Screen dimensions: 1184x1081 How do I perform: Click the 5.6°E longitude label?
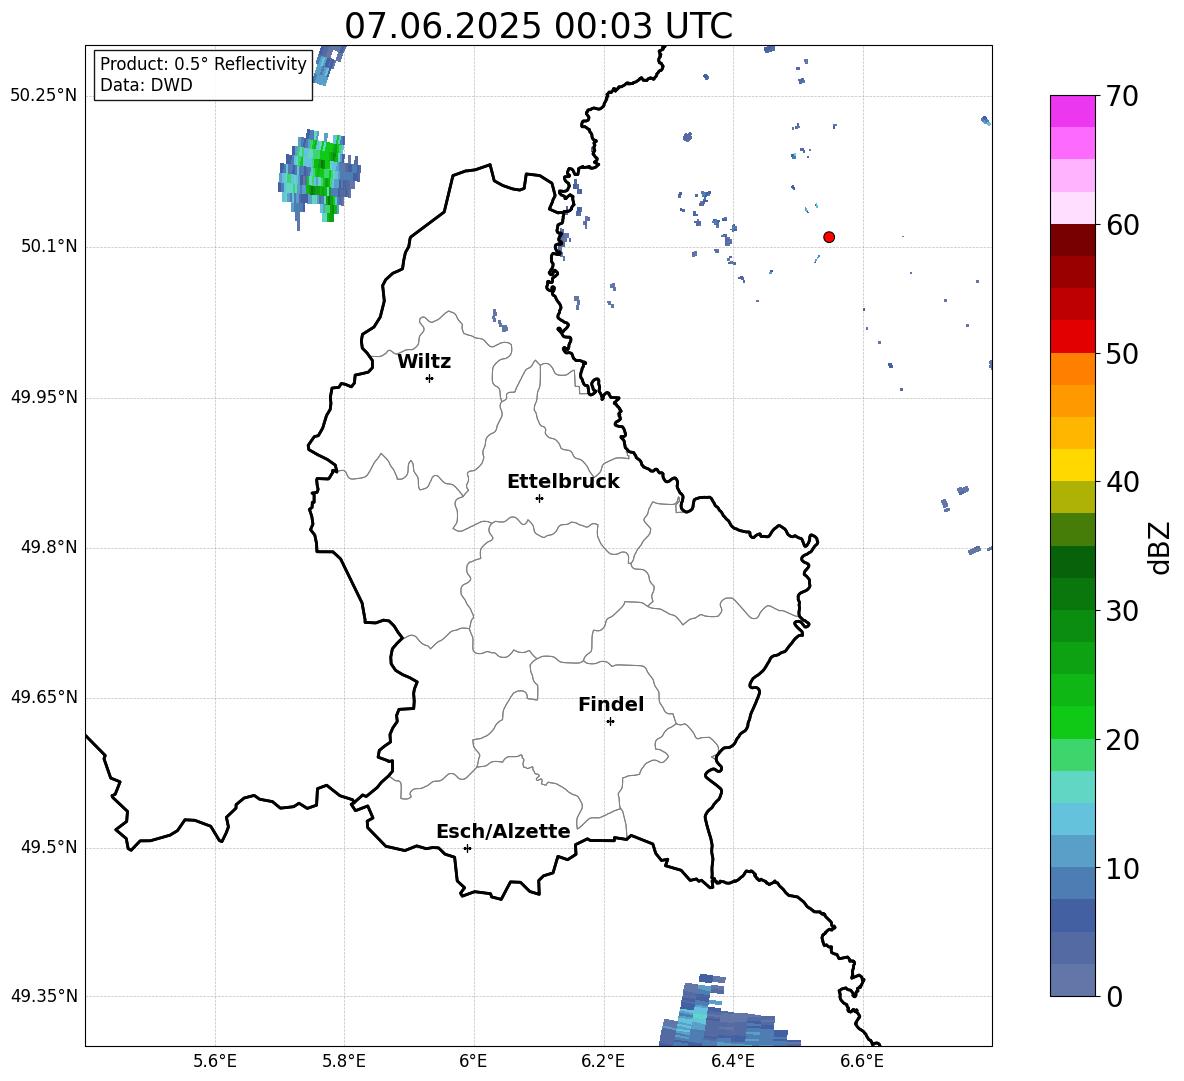[214, 1061]
